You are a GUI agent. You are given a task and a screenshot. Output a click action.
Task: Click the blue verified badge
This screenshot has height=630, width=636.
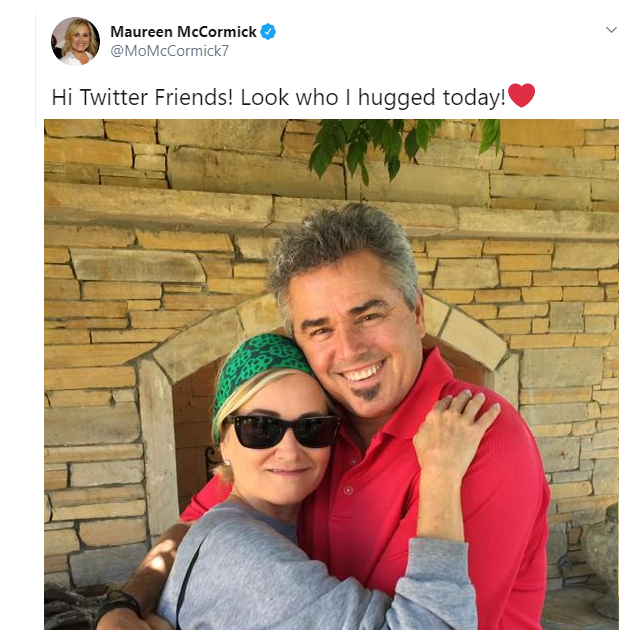pos(268,32)
